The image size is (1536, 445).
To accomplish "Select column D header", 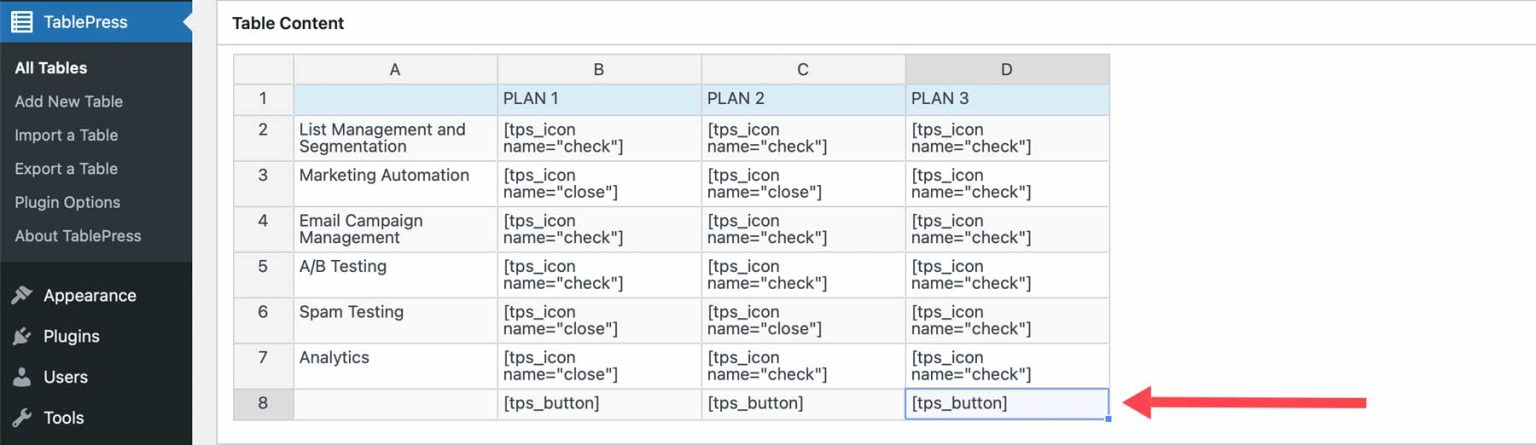I will (x=1007, y=69).
